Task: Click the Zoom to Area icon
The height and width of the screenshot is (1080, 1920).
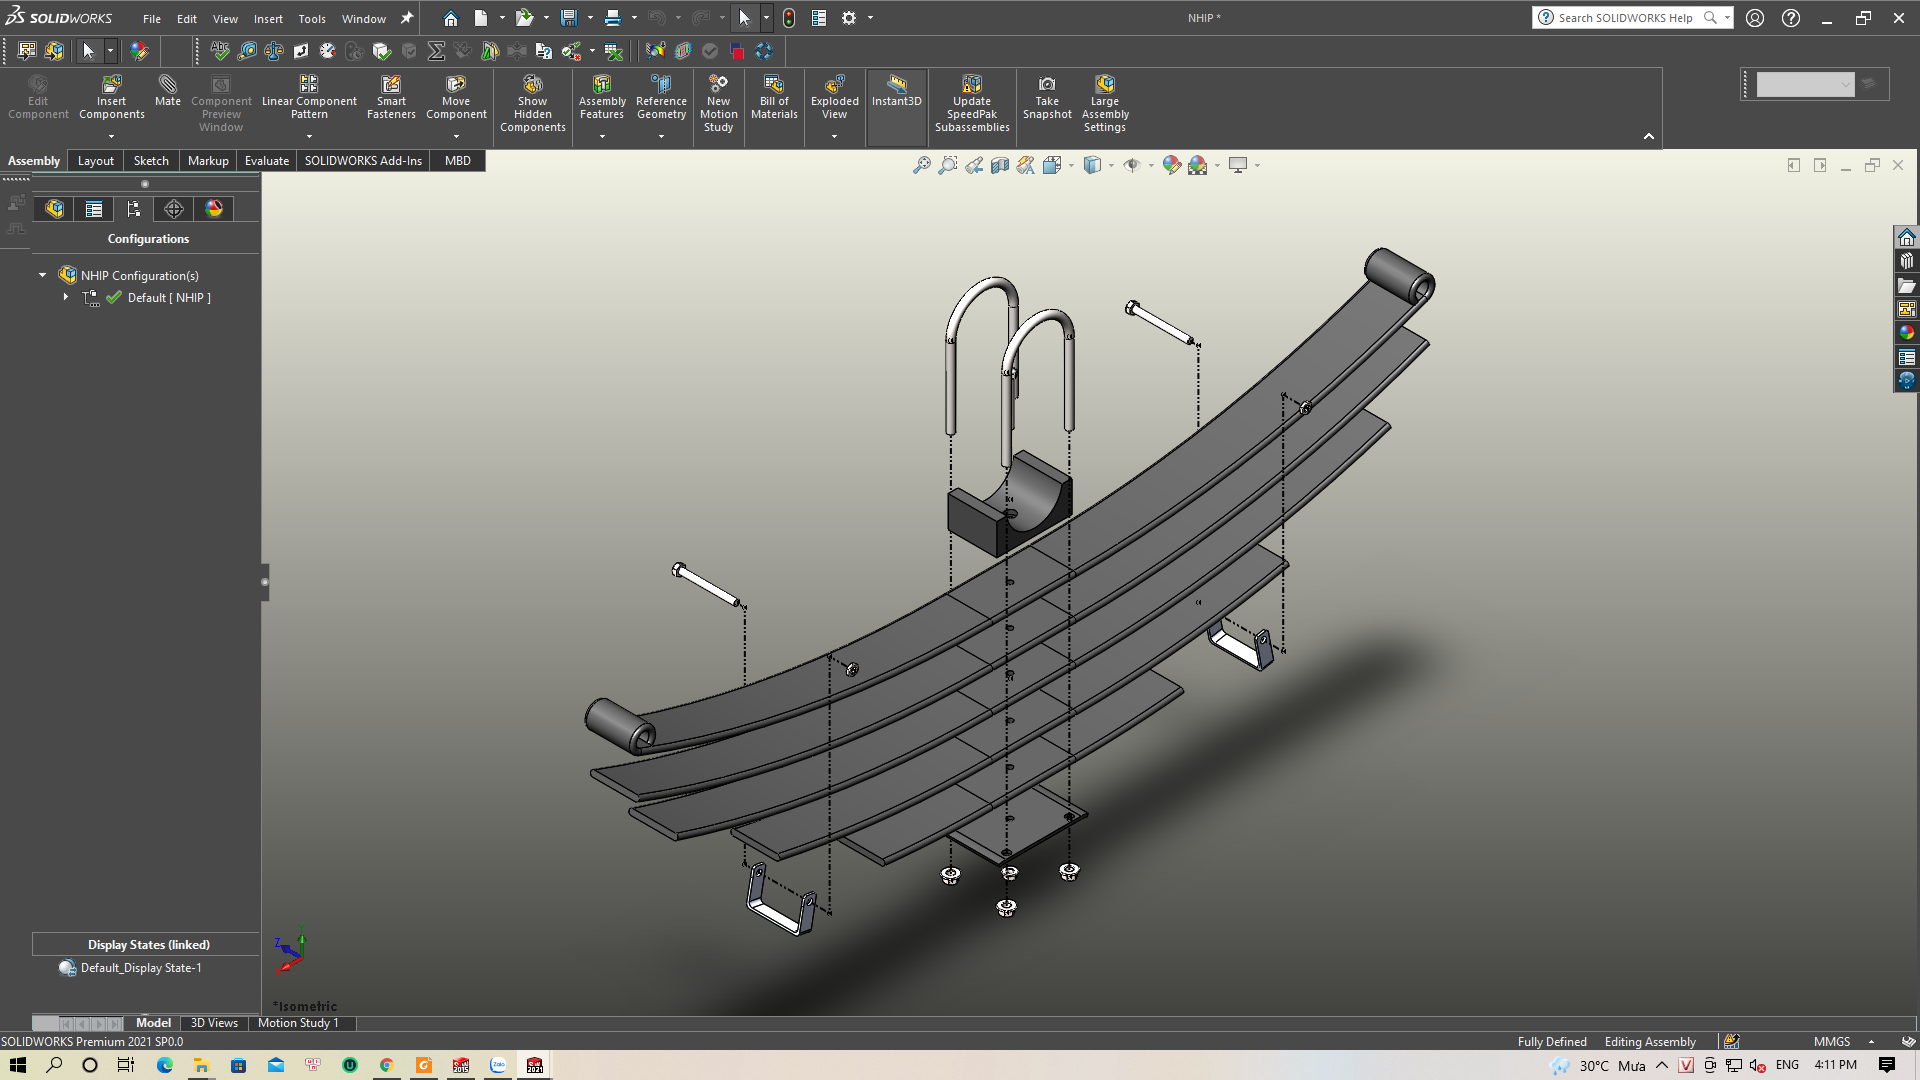Action: click(x=948, y=165)
